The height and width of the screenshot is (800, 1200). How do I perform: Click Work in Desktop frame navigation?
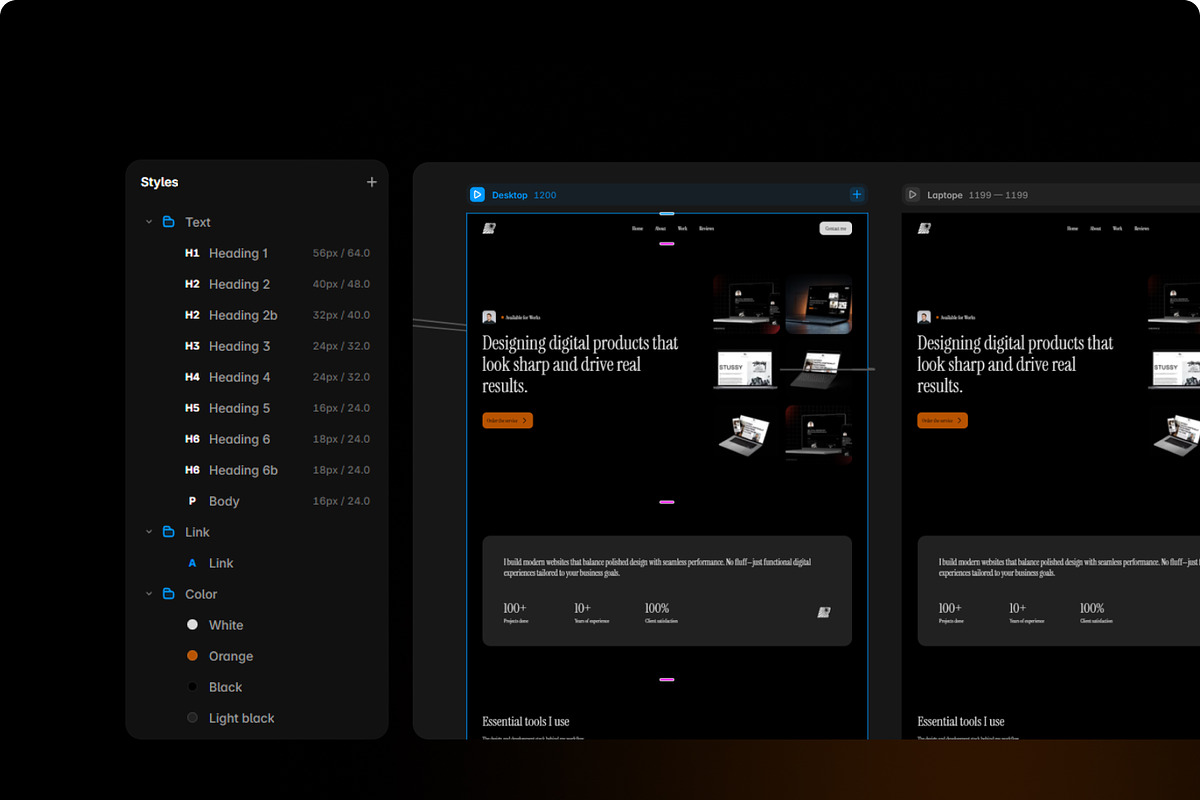pyautogui.click(x=682, y=229)
